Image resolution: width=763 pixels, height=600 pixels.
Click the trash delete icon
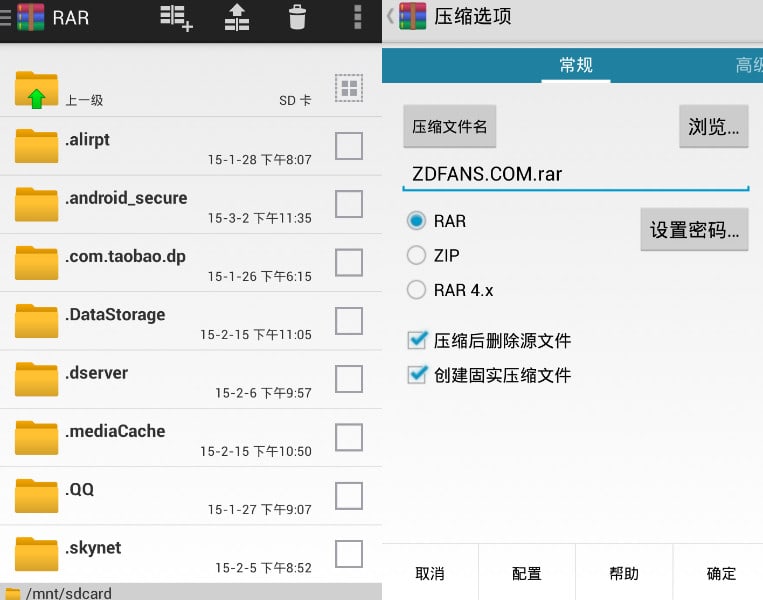(x=297, y=18)
